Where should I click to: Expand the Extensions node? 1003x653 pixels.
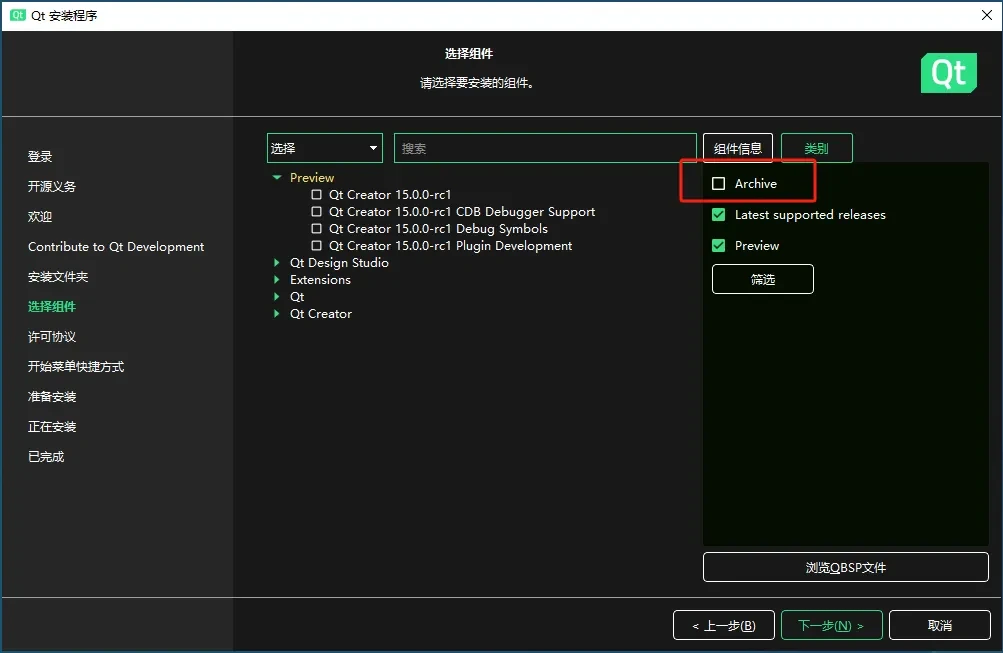coord(276,279)
